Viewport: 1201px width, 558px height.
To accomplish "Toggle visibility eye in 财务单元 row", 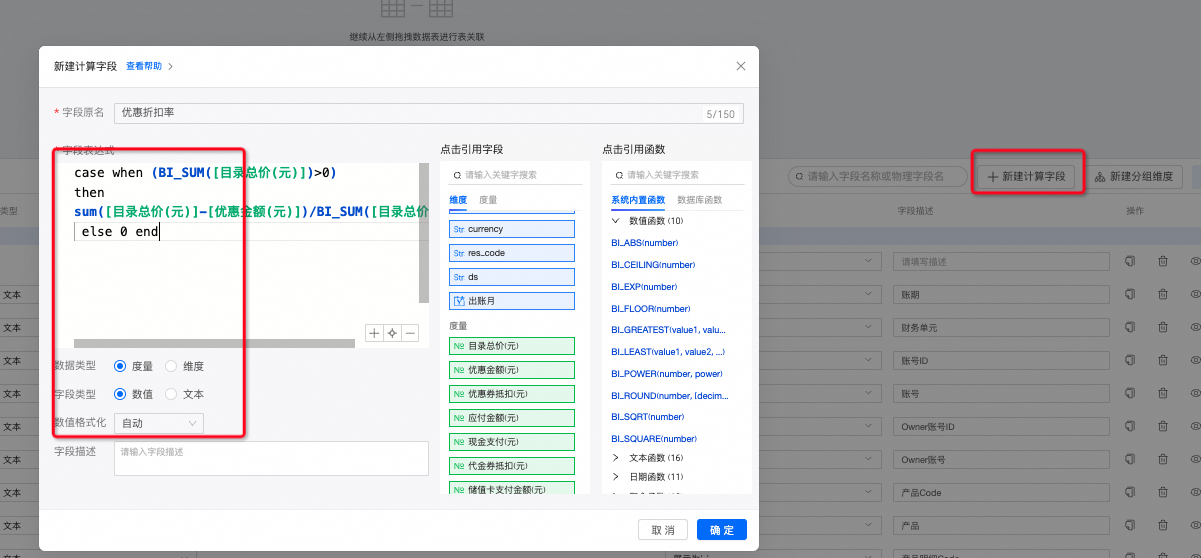I will (1194, 327).
